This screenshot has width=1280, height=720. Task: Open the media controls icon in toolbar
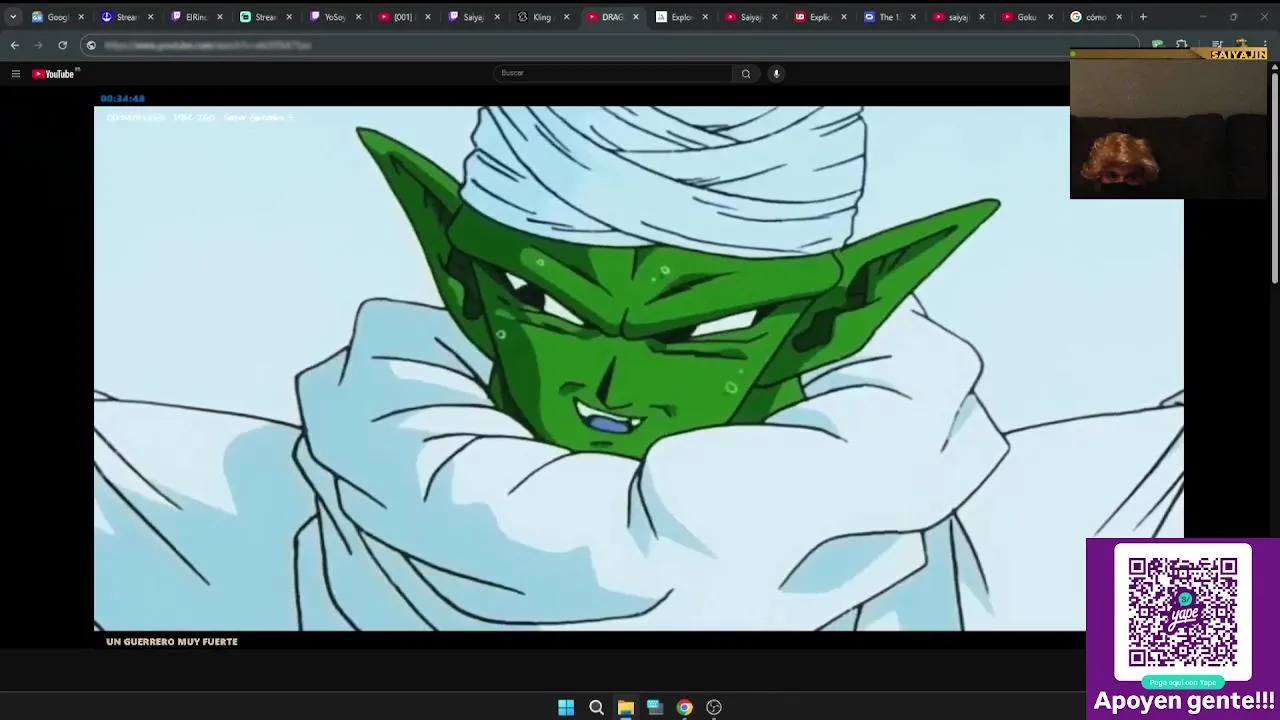coord(1217,45)
